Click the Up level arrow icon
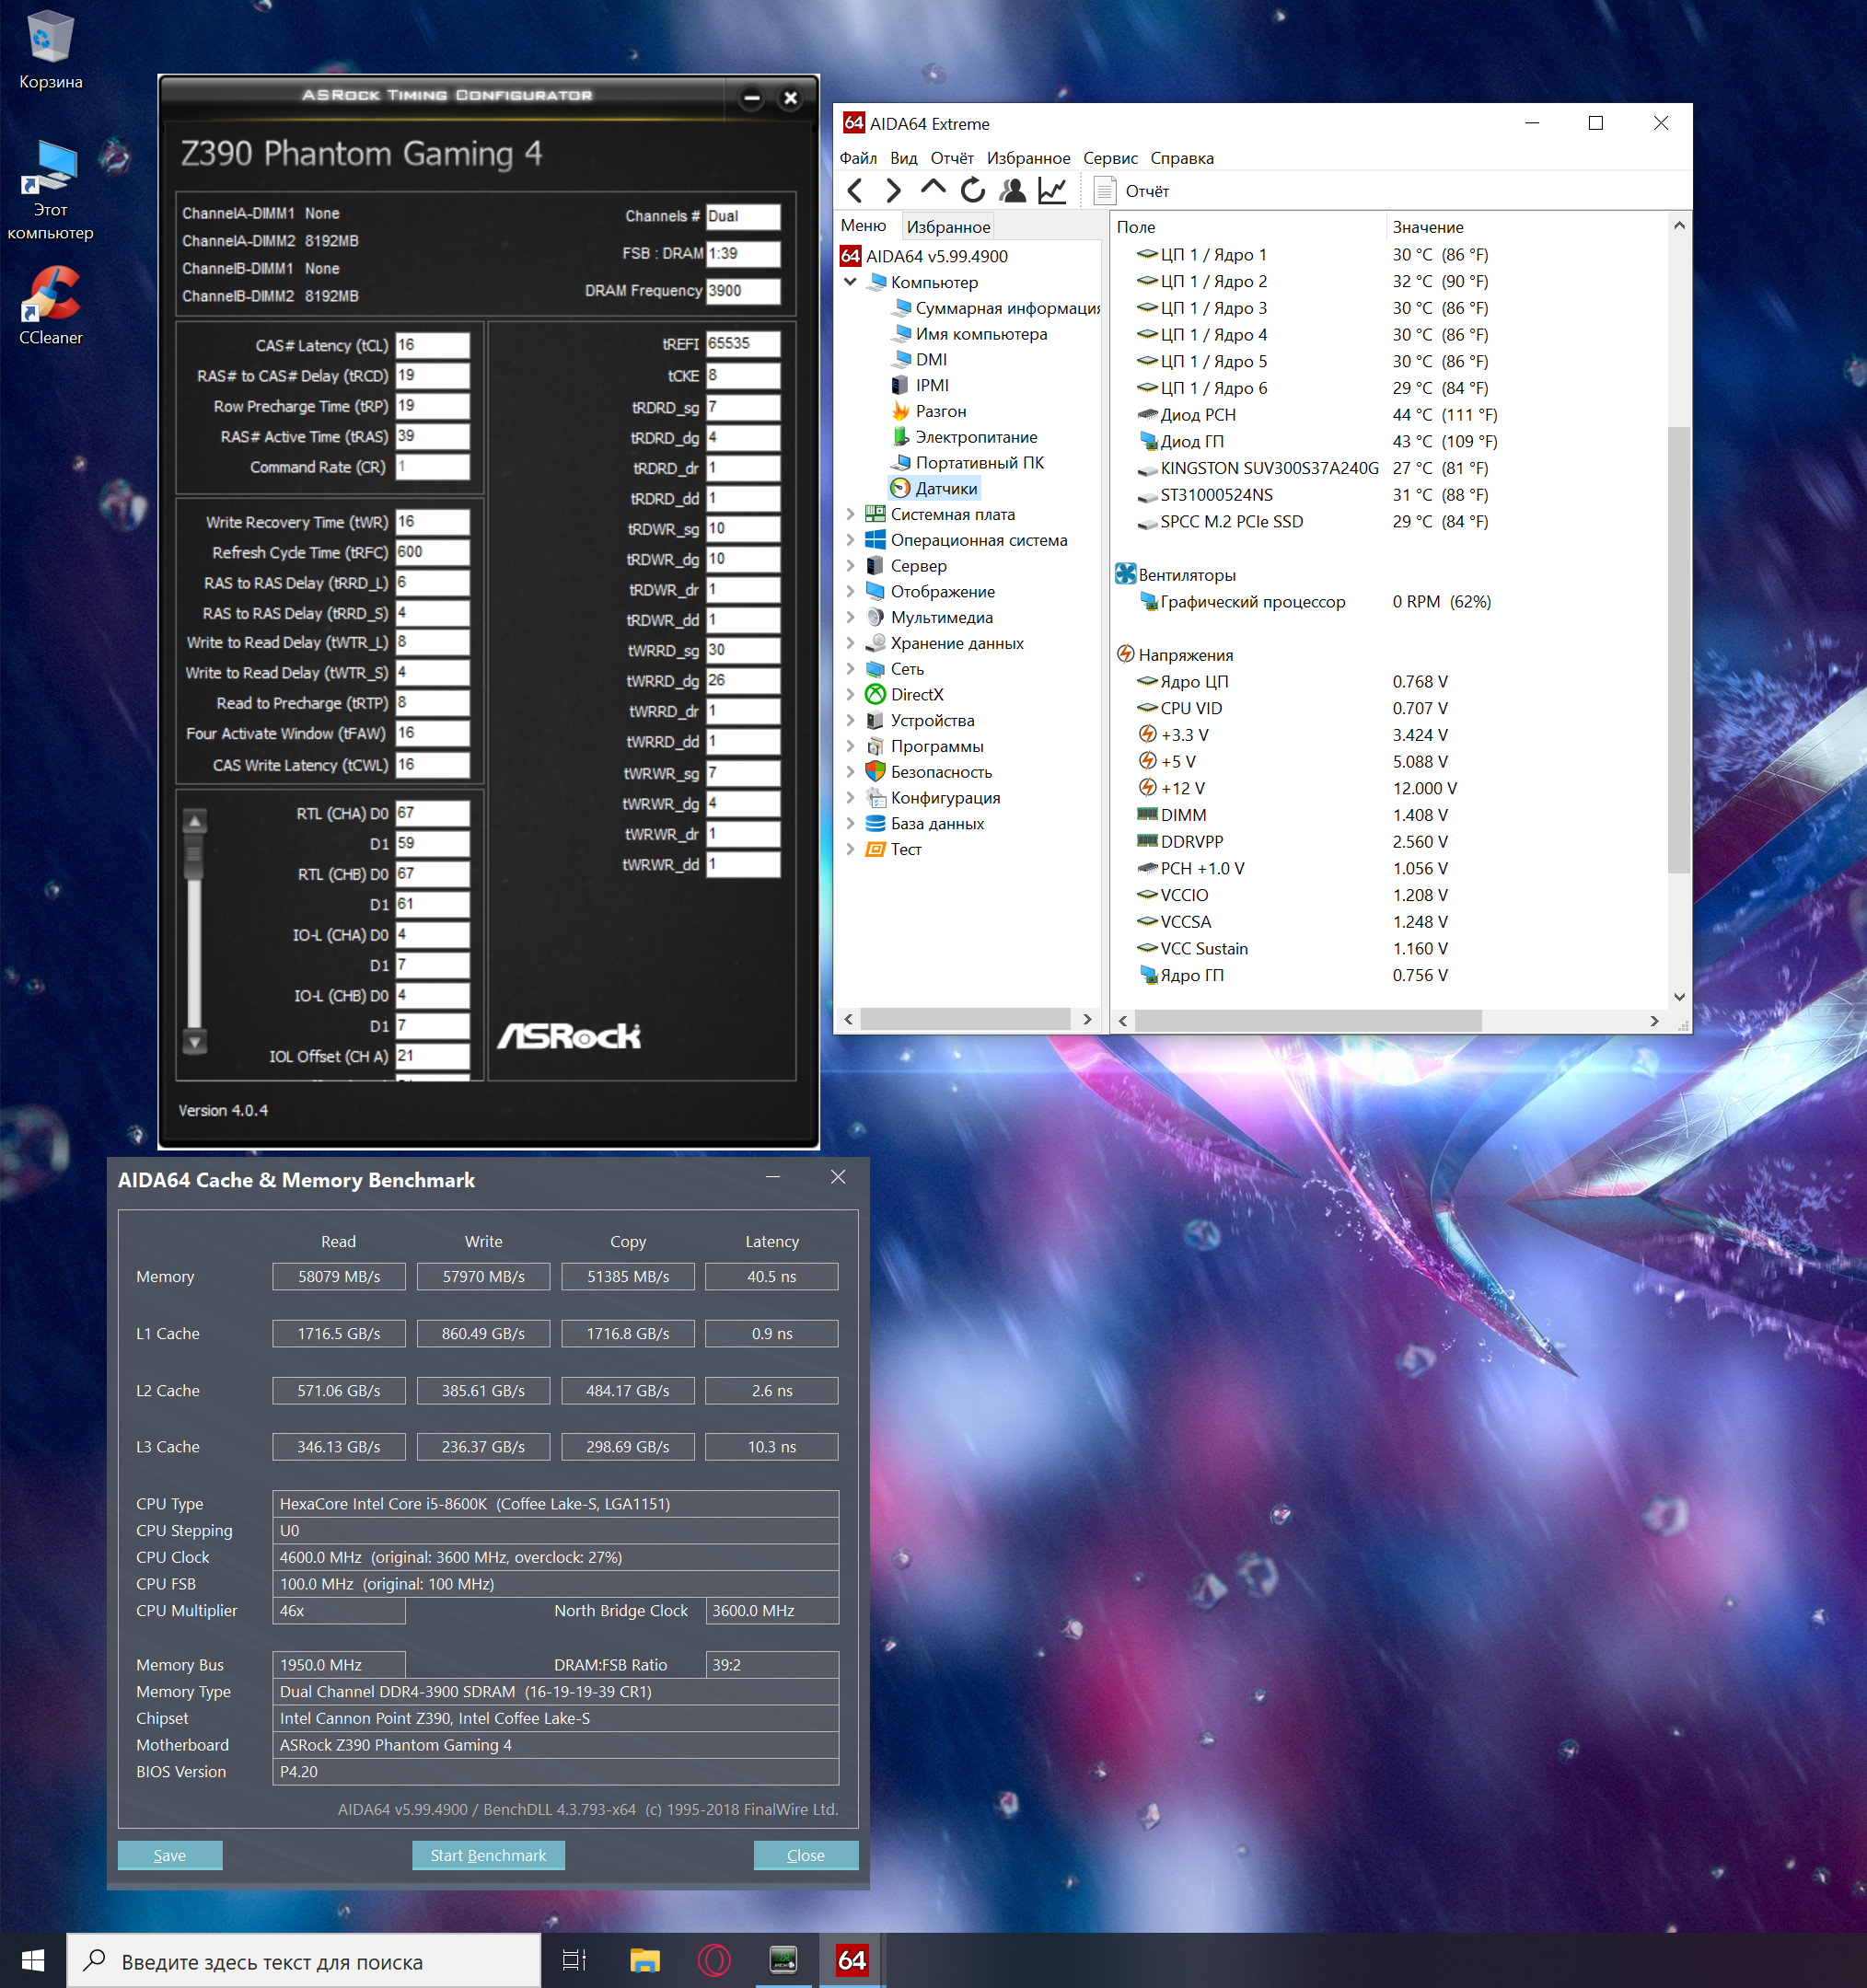1867x1988 pixels. coord(932,189)
